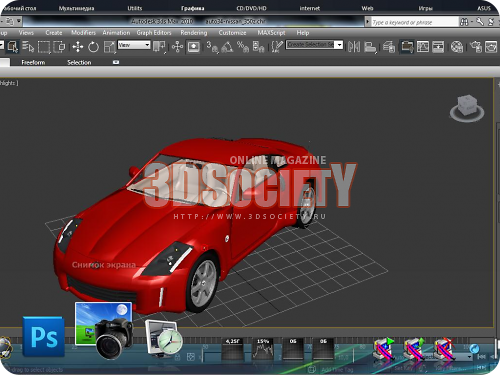Screen dimensions: 500x375
Task: Open the Schematic View
Action: coord(438,47)
